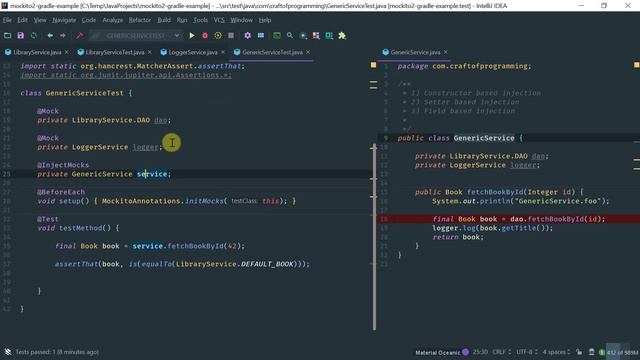Viewport: 640px width, 360px height.
Task: Close the LibraryServiceTest.java tab
Action: point(149,52)
